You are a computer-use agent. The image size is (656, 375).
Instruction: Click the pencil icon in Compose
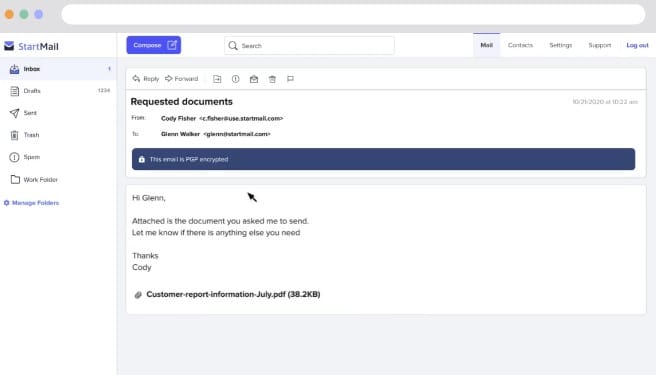pos(172,45)
